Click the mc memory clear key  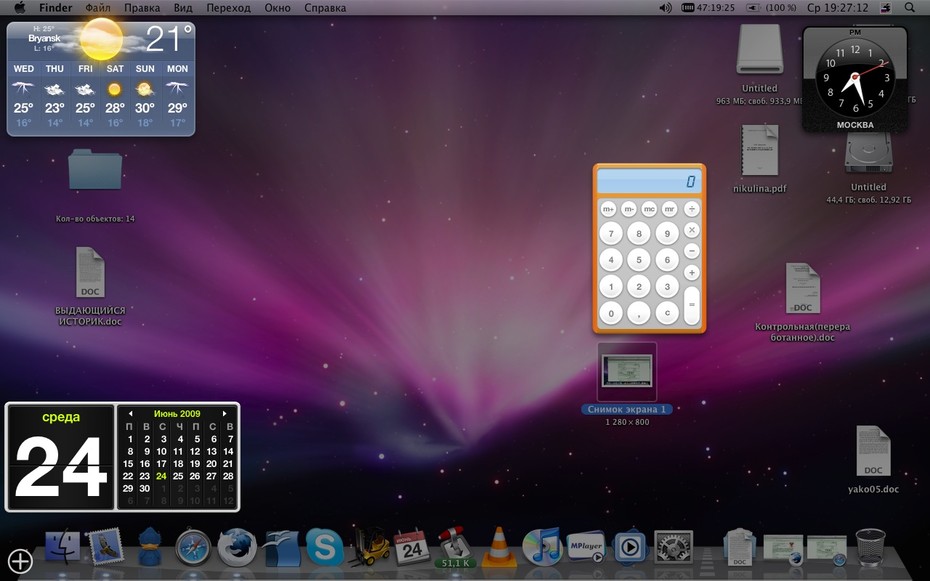click(649, 209)
